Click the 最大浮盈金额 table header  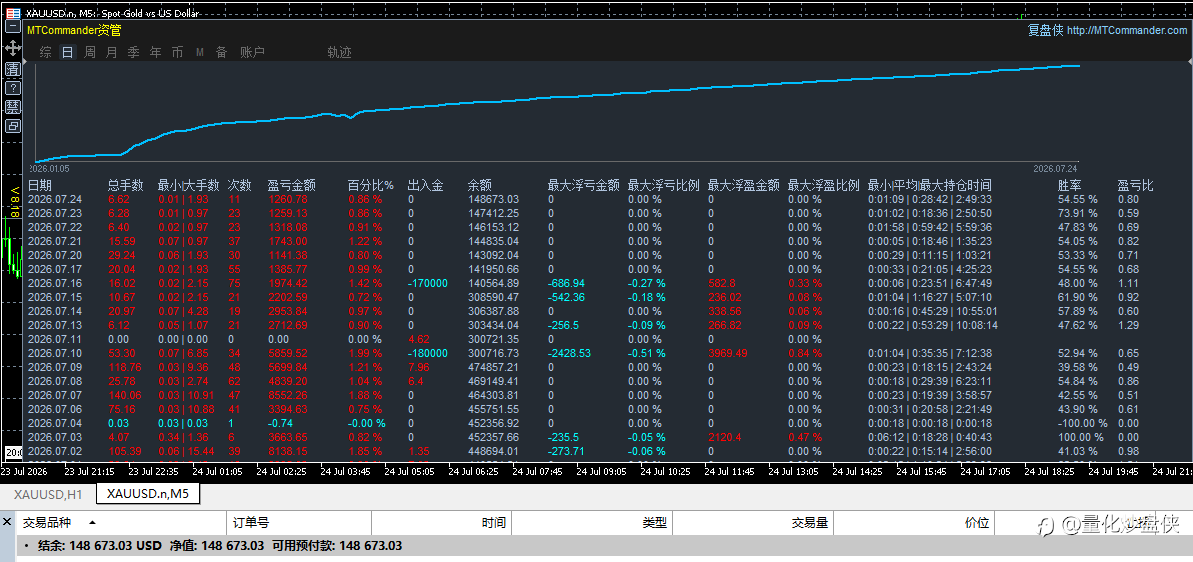coord(743,186)
